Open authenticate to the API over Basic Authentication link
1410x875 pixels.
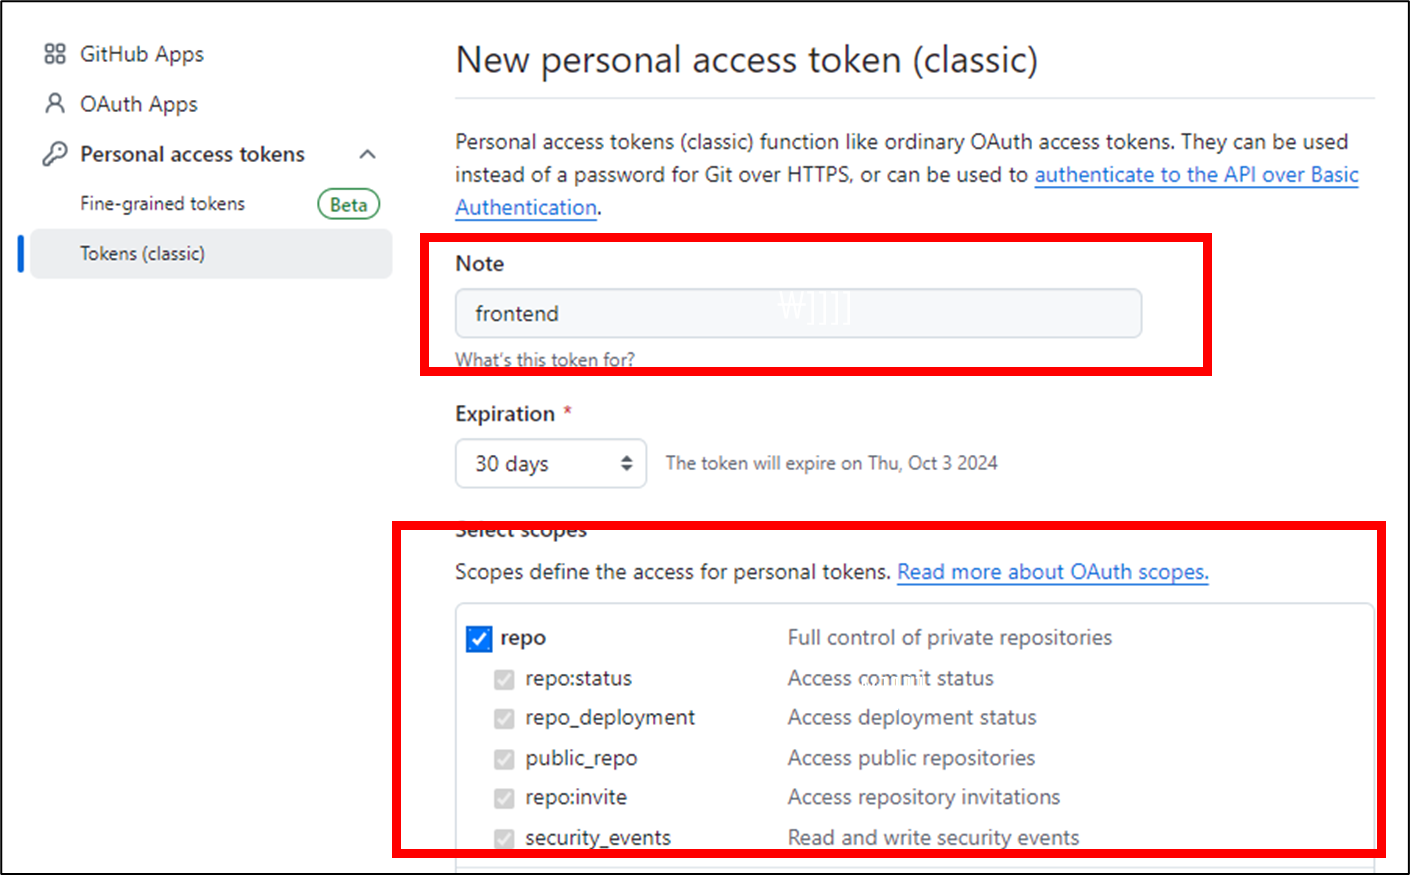click(1195, 175)
